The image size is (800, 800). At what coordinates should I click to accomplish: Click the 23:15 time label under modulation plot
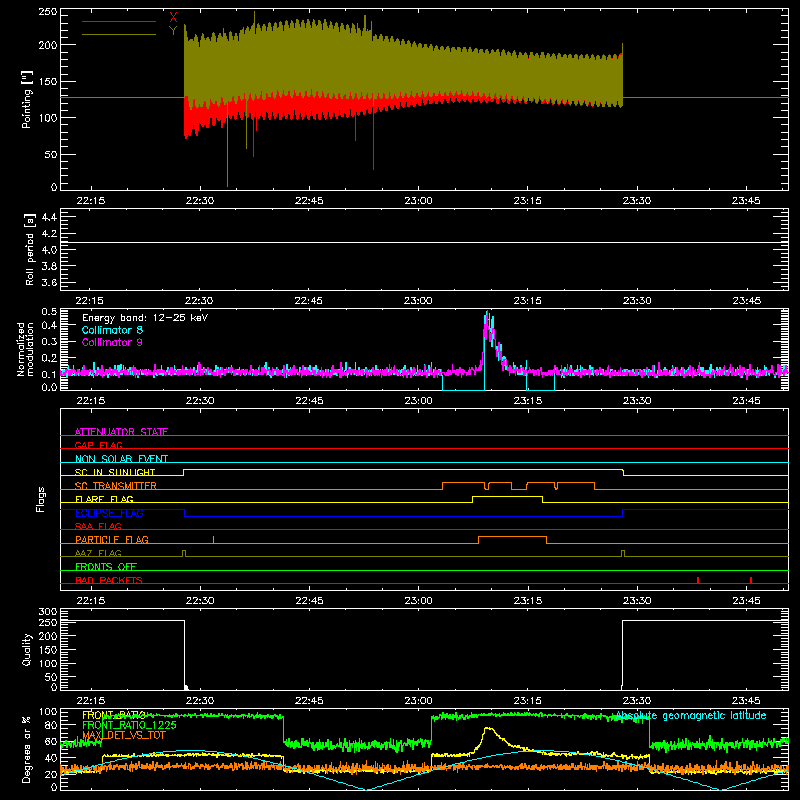click(528, 401)
